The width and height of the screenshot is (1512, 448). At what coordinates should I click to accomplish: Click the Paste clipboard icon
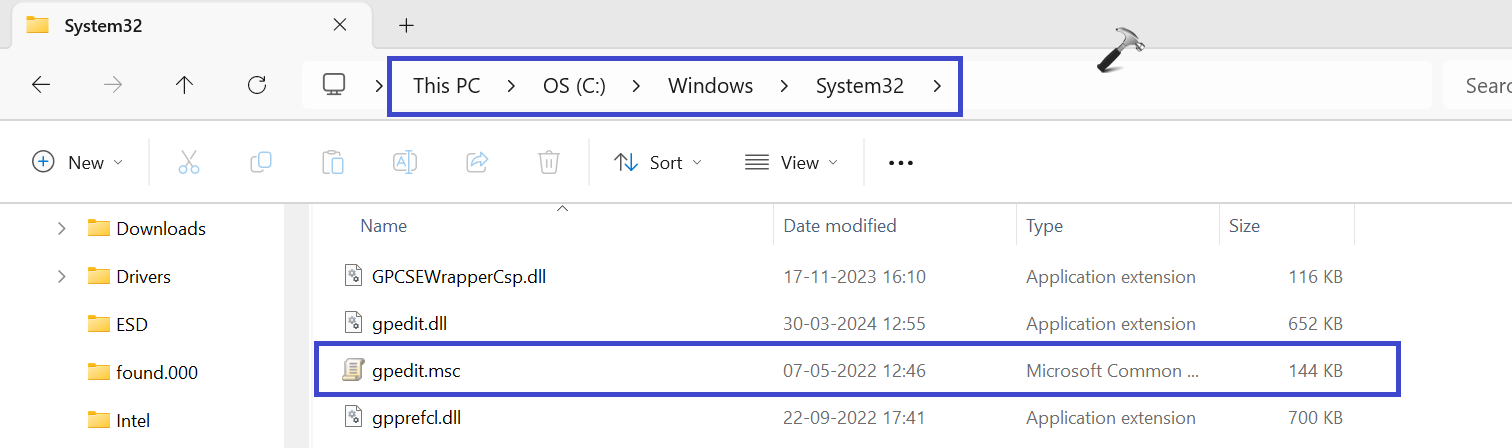[333, 162]
